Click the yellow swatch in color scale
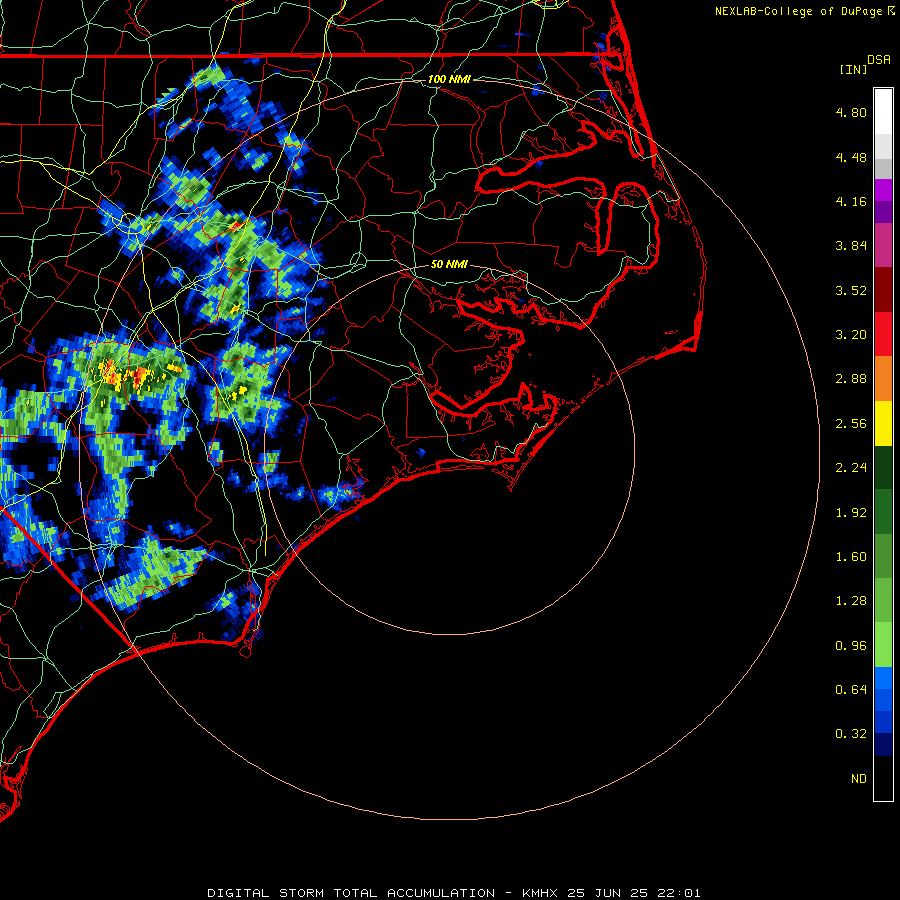 pyautogui.click(x=883, y=423)
